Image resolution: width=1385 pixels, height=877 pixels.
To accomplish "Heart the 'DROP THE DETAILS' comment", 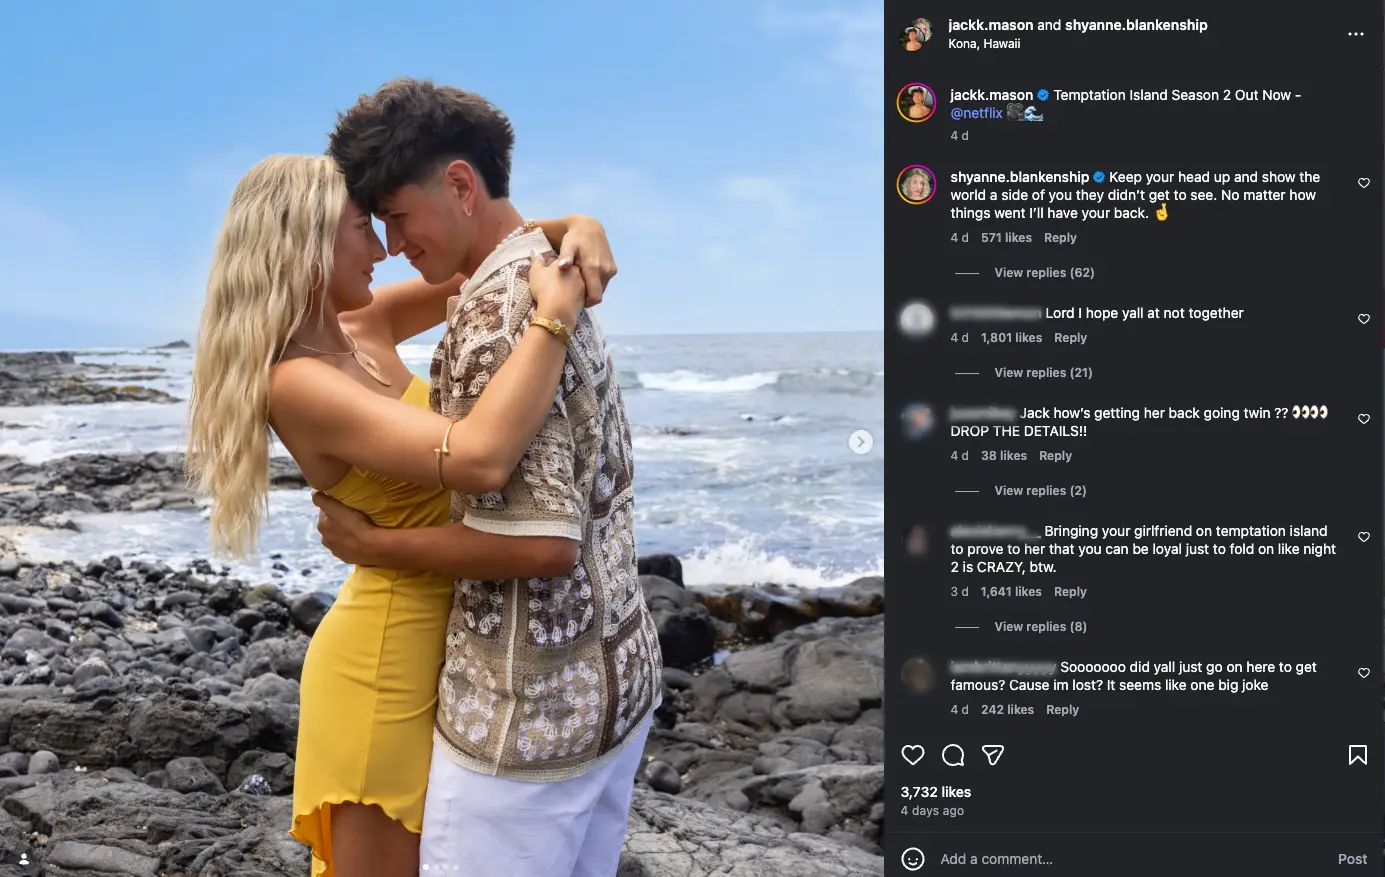I will [x=1363, y=419].
